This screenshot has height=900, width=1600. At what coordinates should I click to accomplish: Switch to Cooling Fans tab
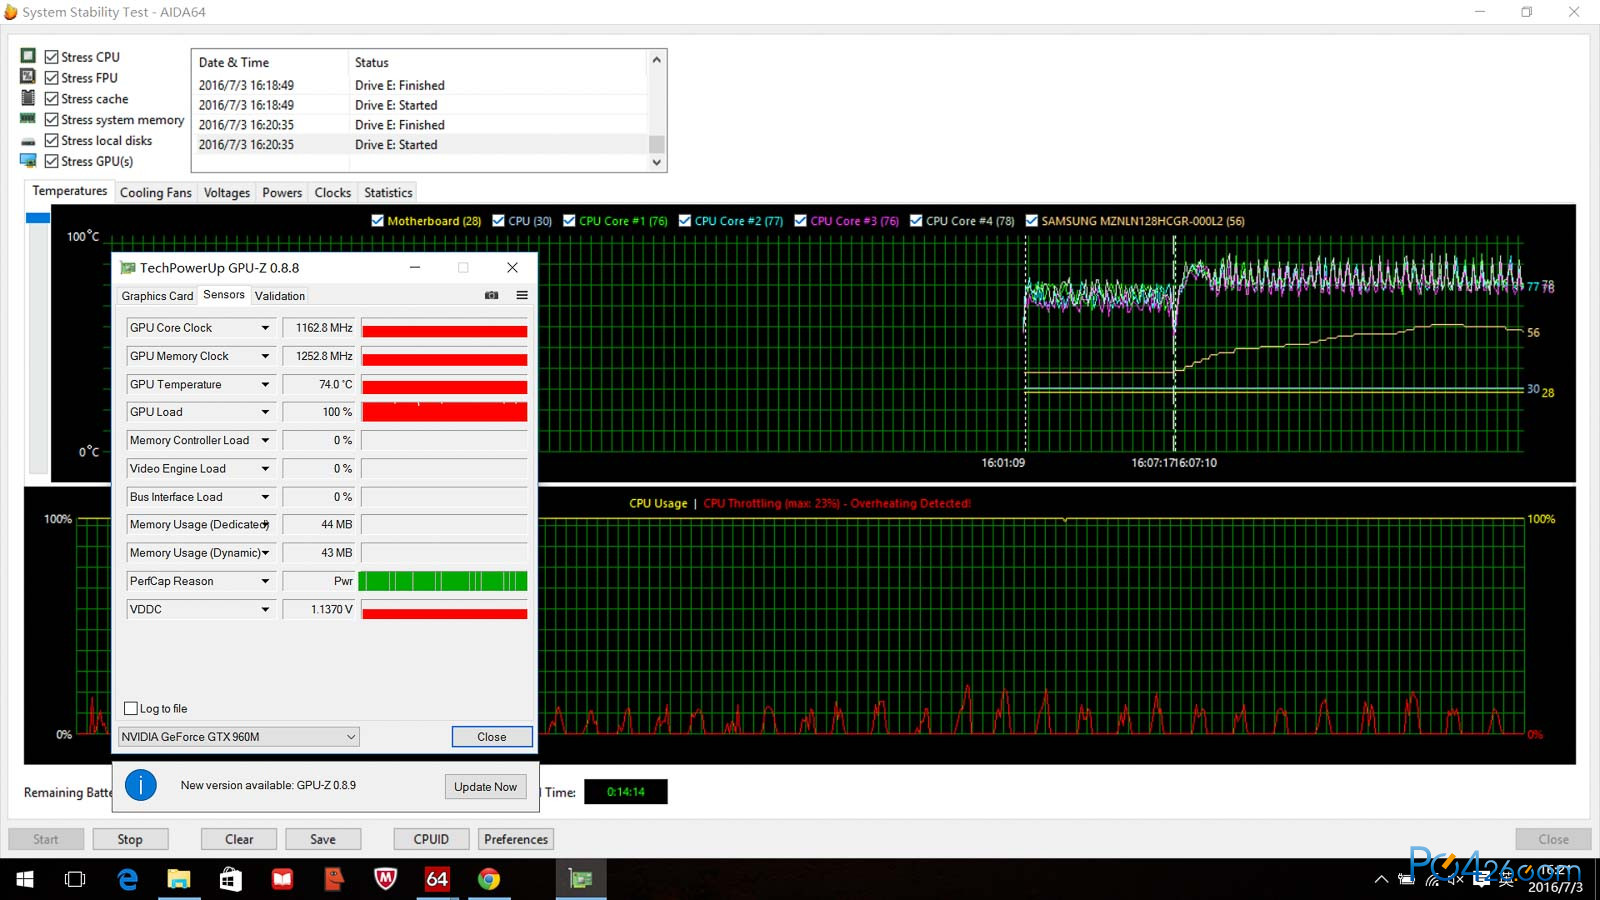(155, 193)
